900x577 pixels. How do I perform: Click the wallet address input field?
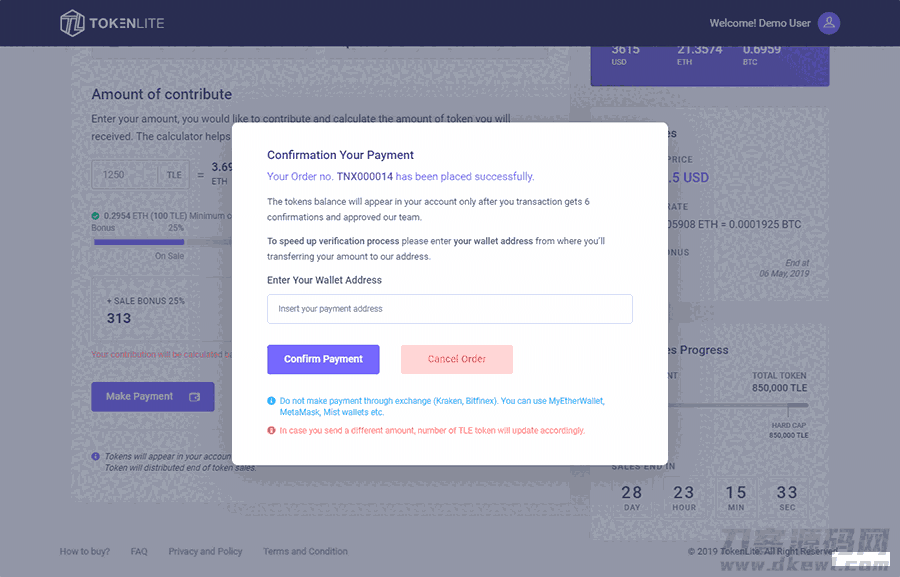click(x=449, y=309)
